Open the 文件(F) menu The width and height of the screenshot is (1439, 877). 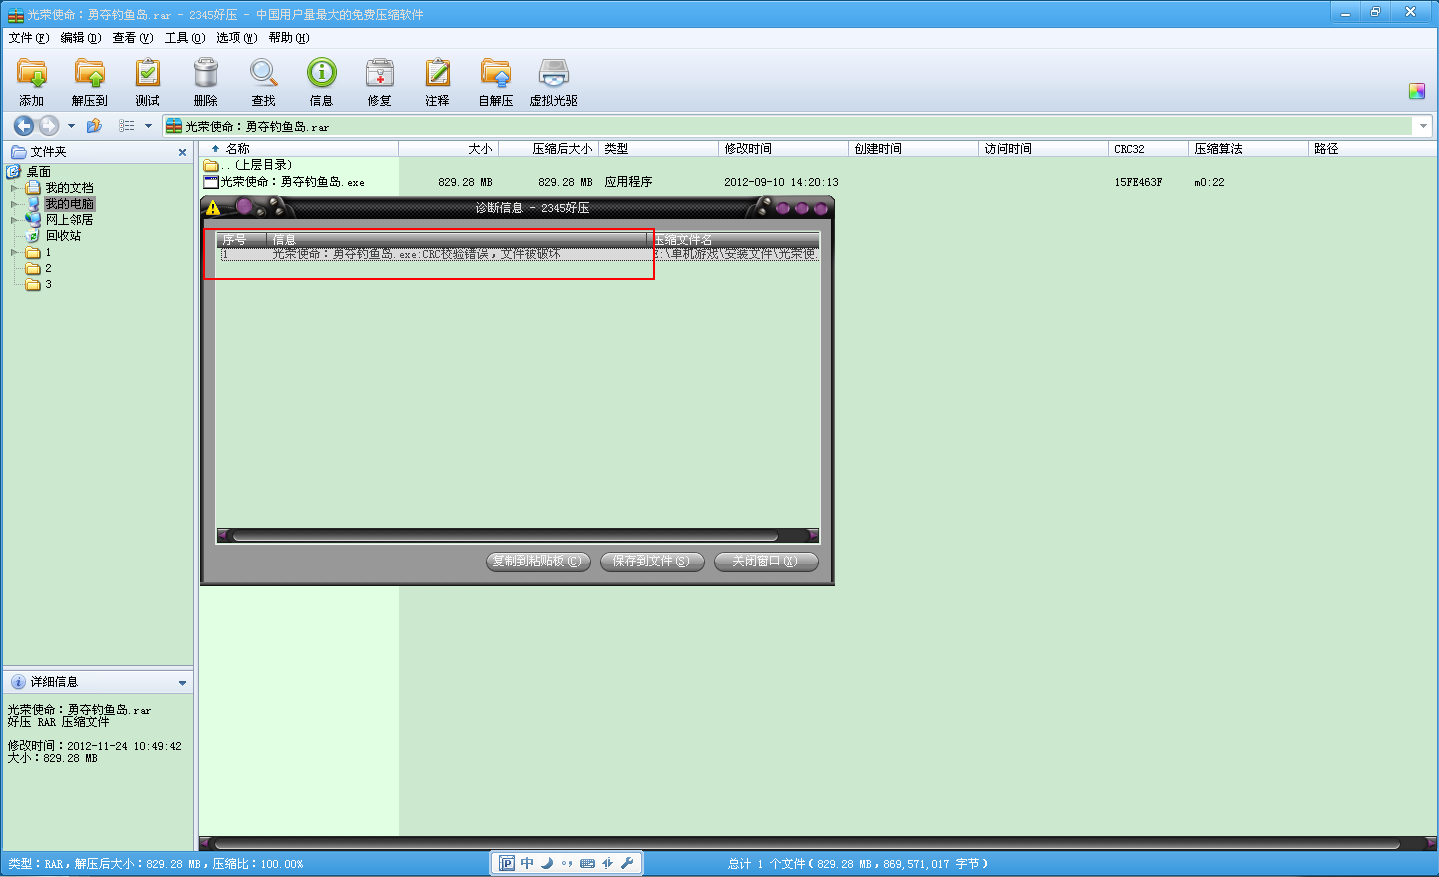point(28,38)
